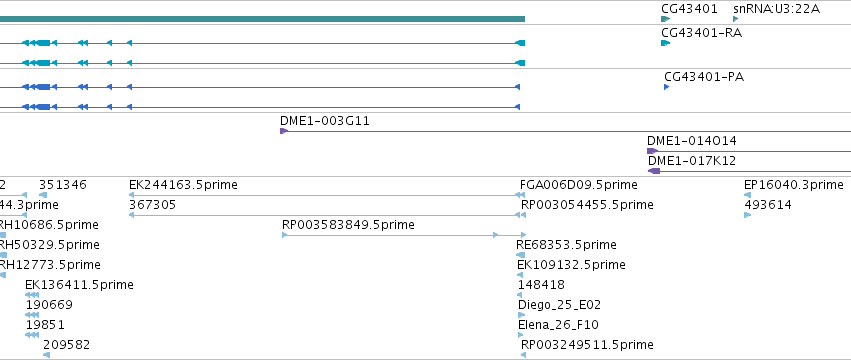
Task: Open the EK244163.5prime feature label
Action: click(x=183, y=185)
